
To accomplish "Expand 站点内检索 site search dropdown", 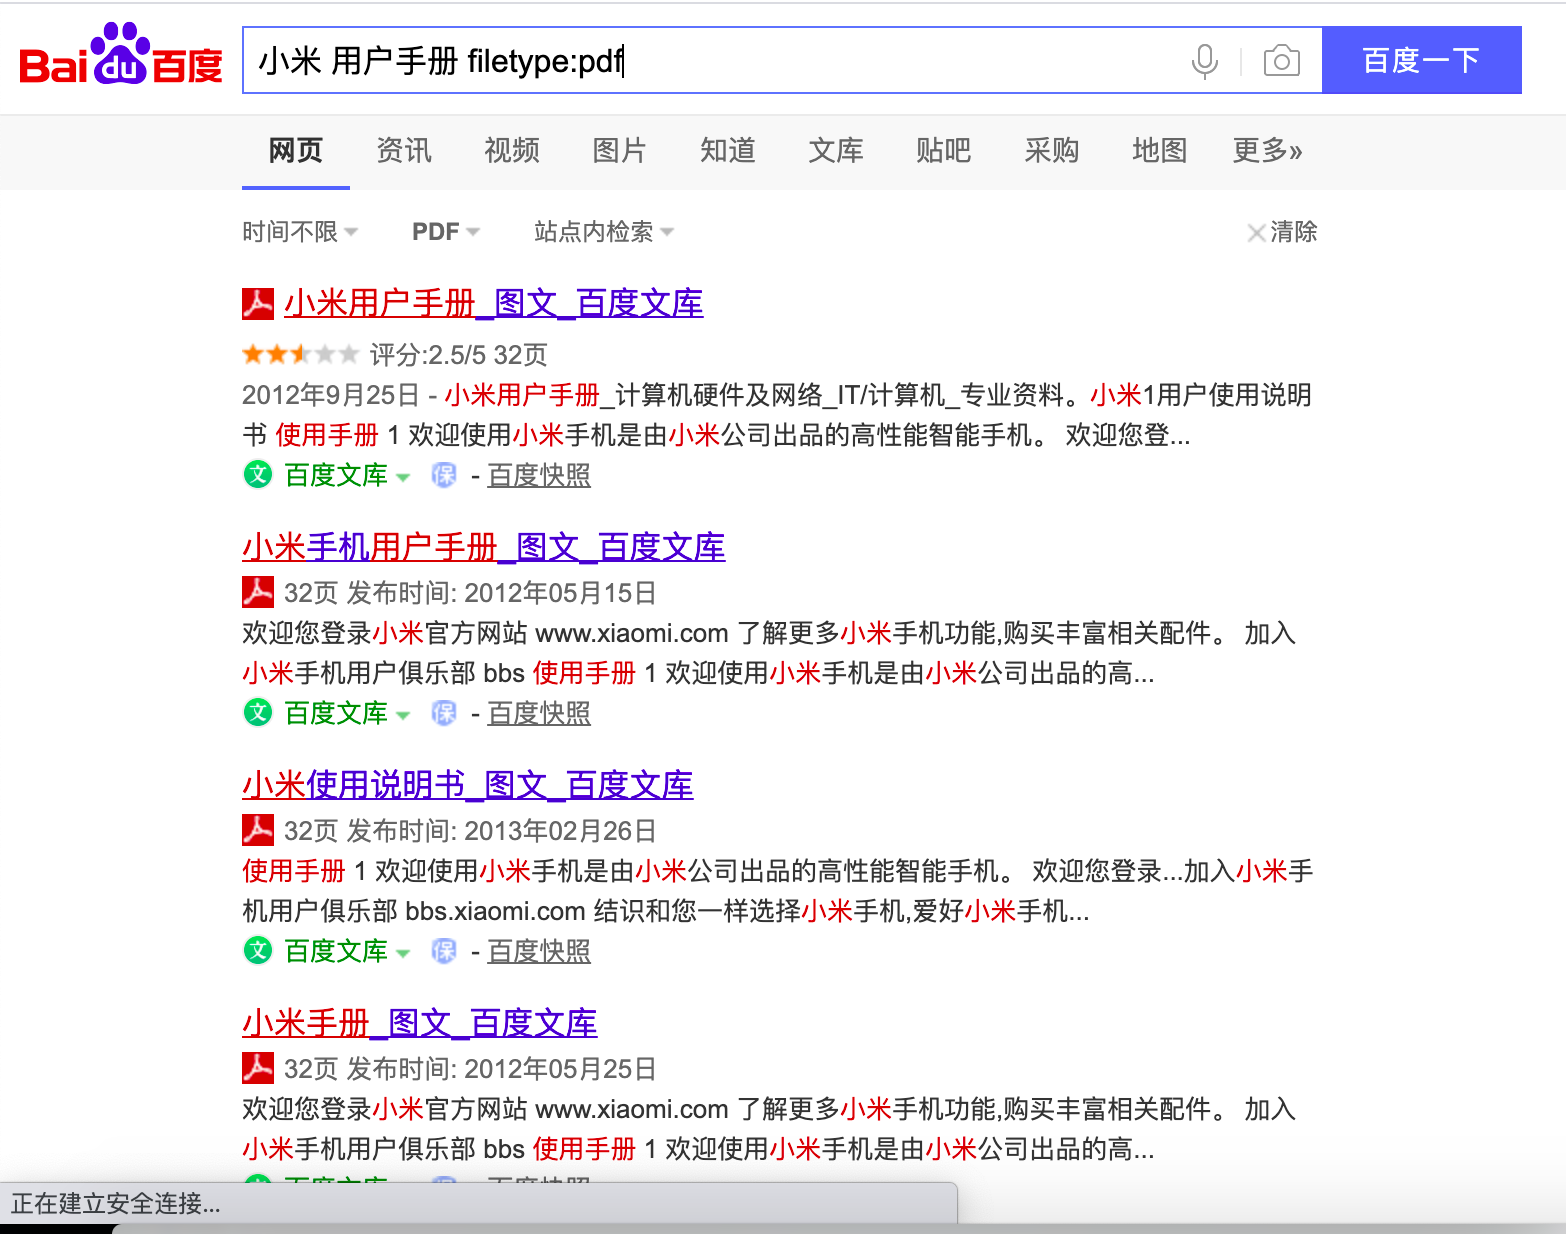I will [x=604, y=232].
